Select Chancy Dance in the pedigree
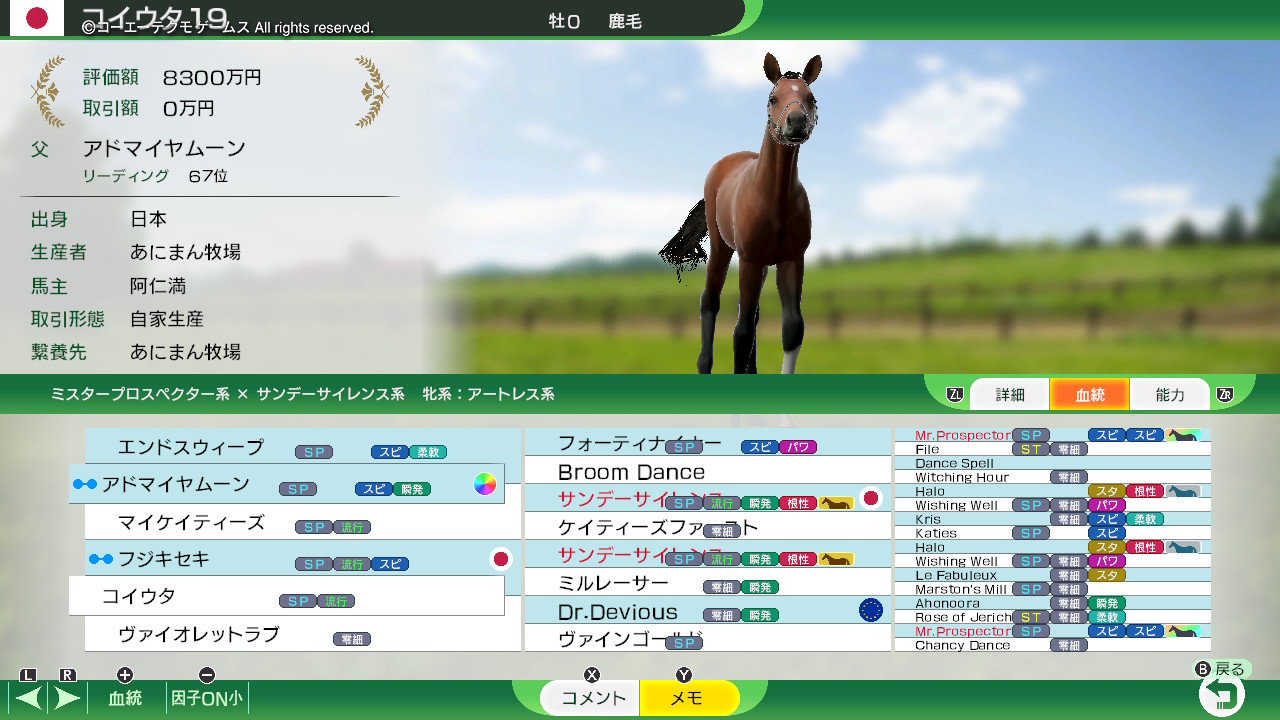Viewport: 1280px width, 720px height. click(1053, 645)
